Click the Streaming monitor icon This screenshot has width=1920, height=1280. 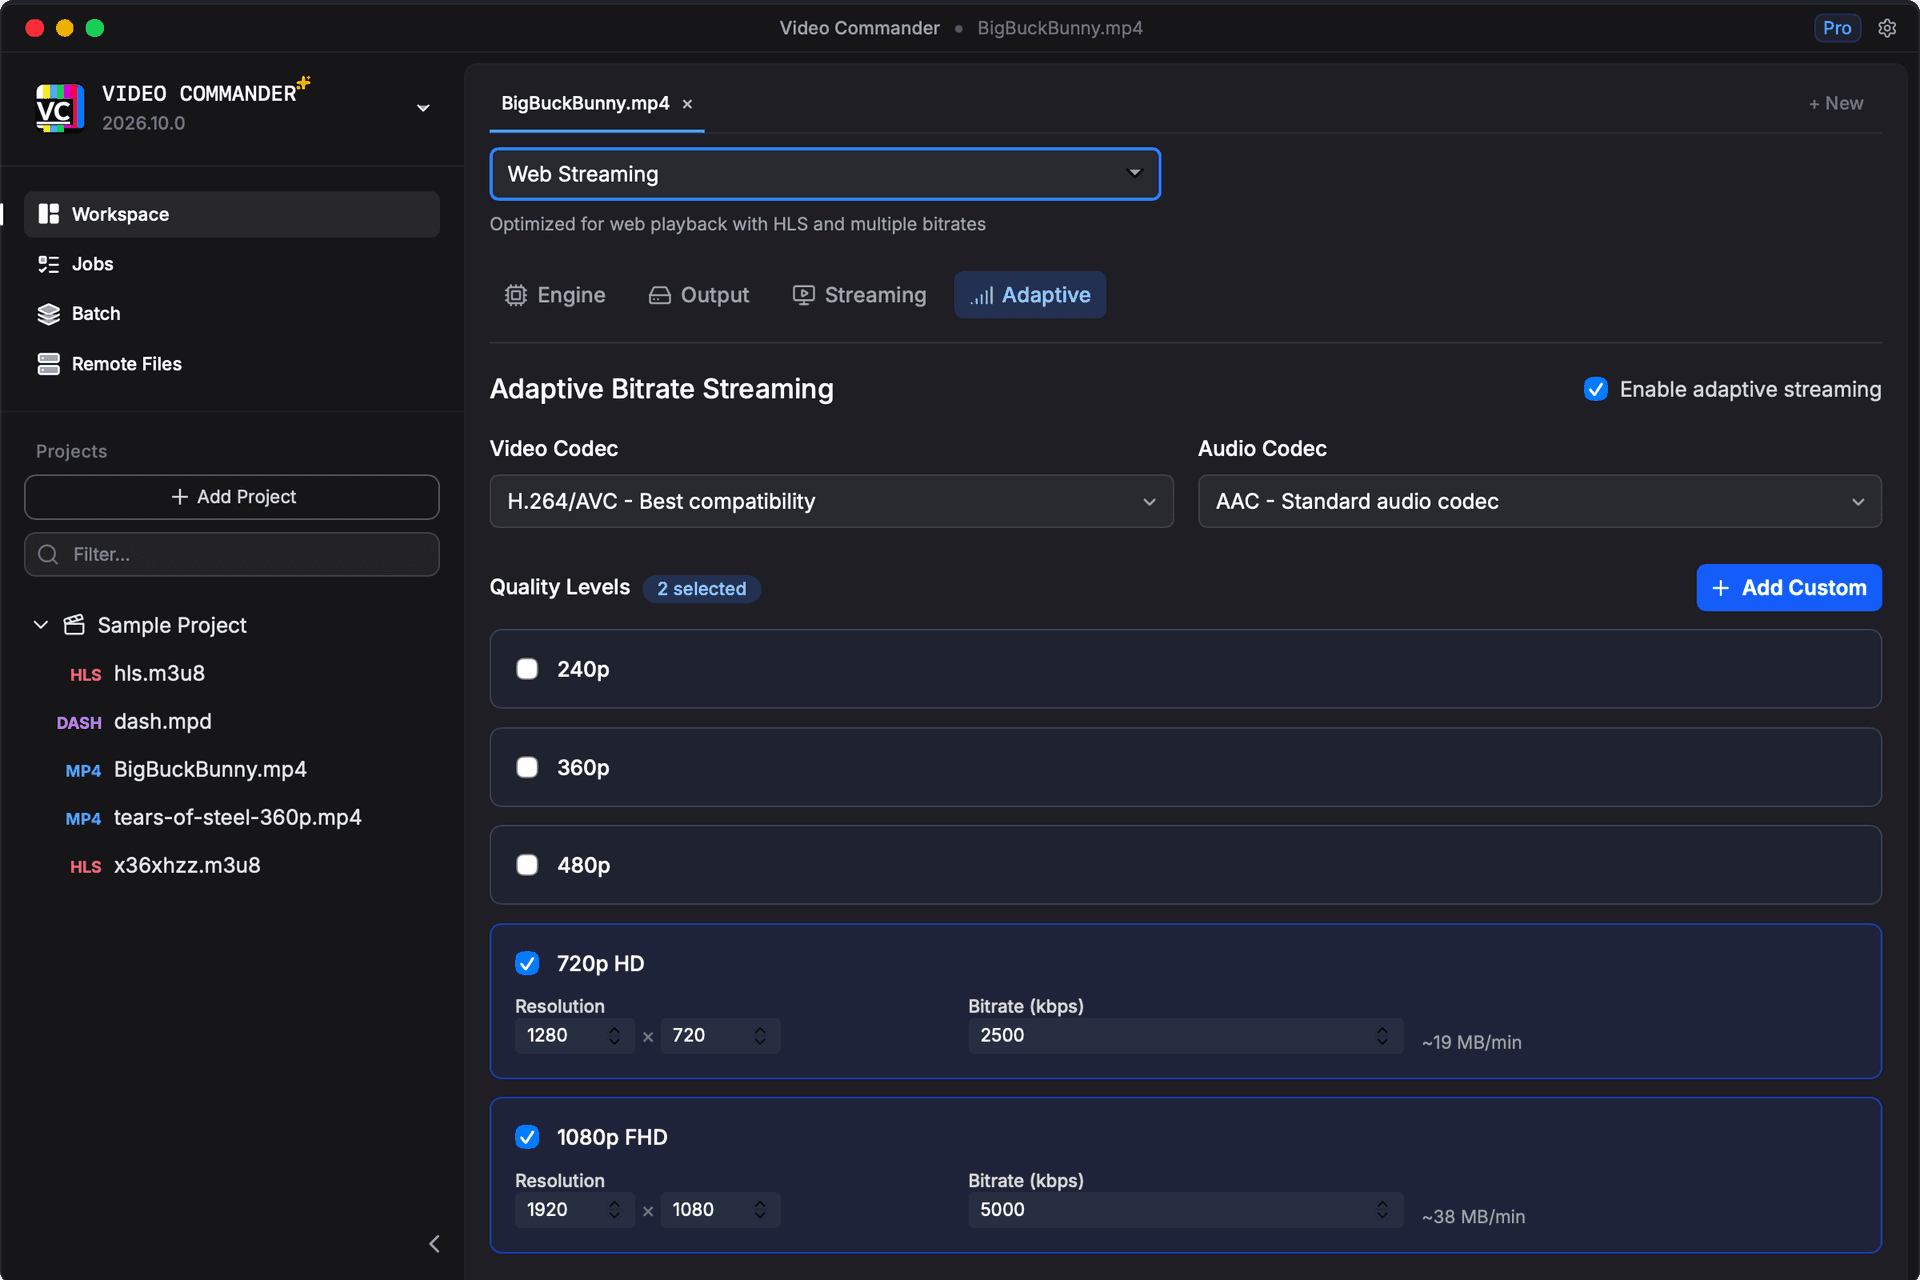(803, 295)
